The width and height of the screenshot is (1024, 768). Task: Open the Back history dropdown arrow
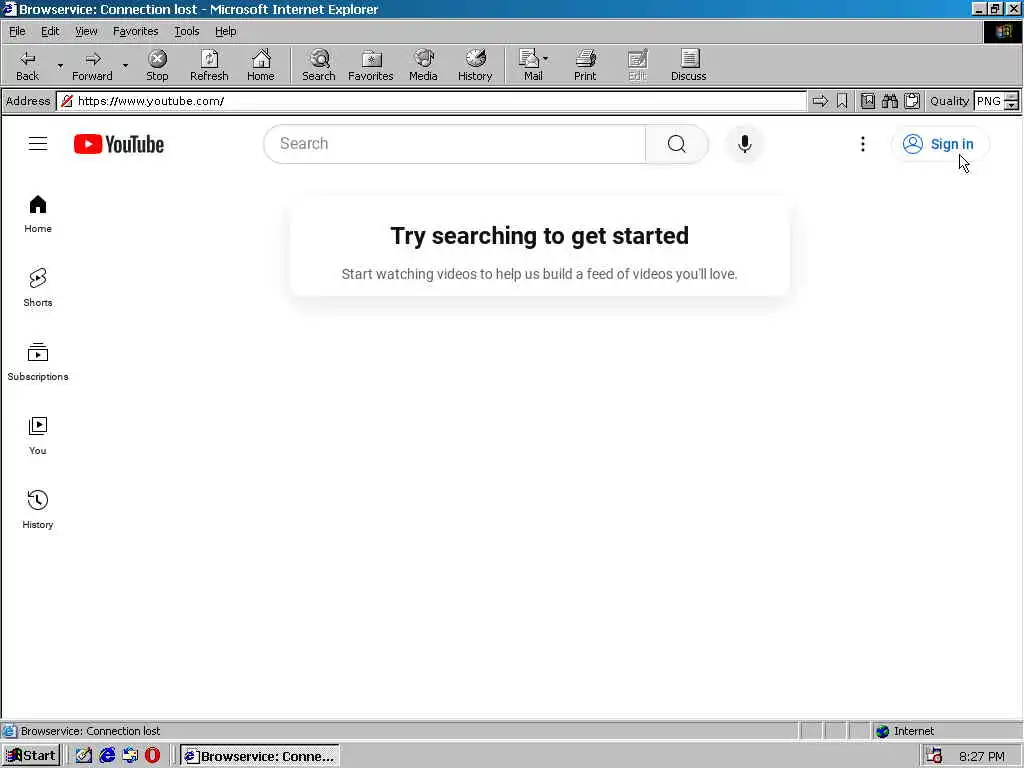point(60,65)
